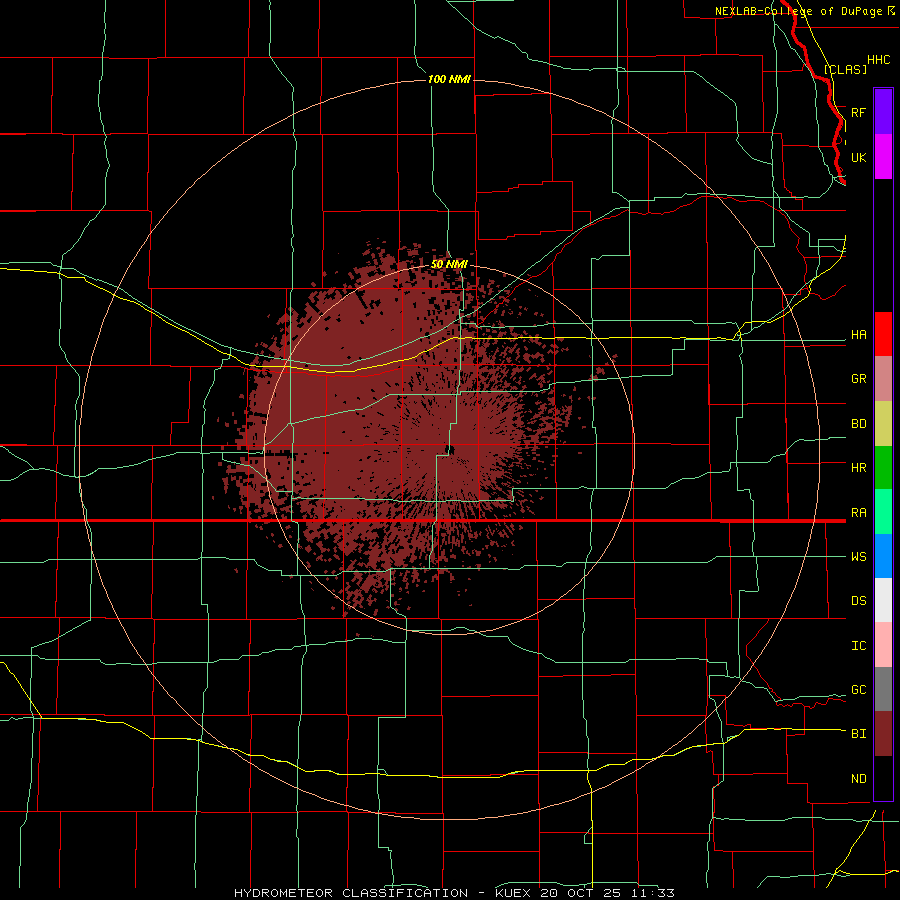The image size is (900, 900).
Task: Click the 20 OCT 25 date text
Action: tap(581, 893)
